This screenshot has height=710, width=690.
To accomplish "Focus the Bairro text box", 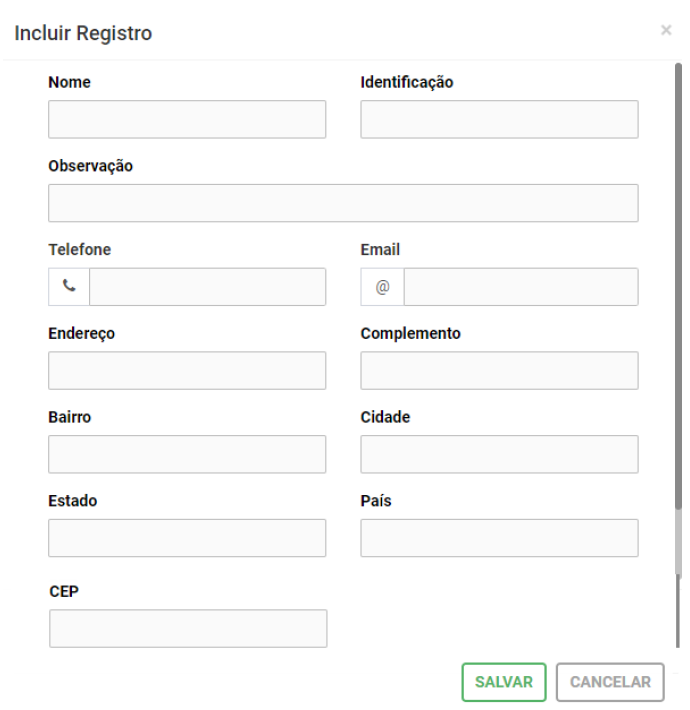I will point(187,454).
